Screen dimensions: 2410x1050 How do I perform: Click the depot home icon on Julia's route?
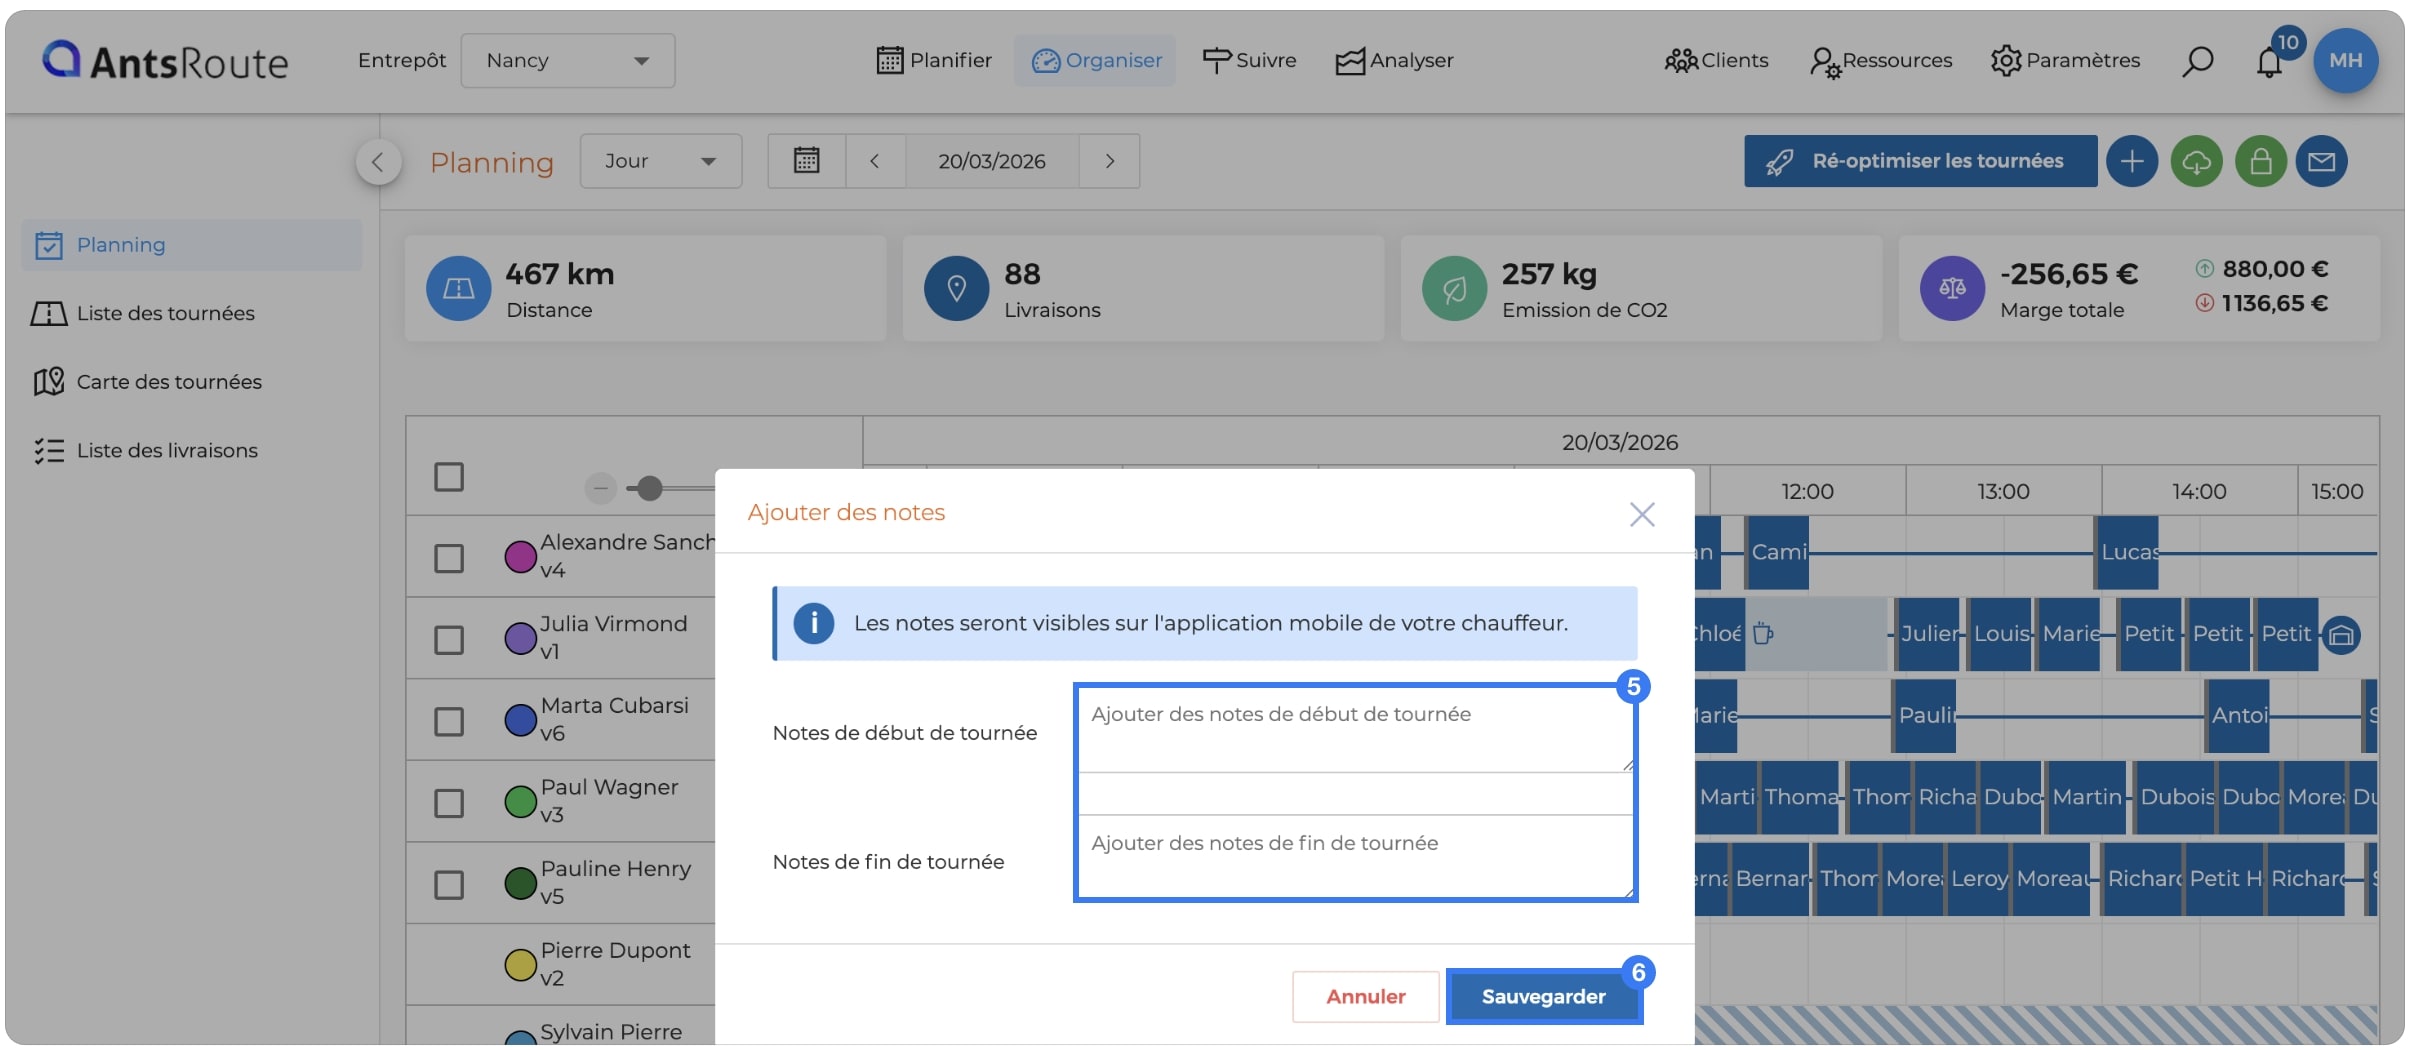pyautogui.click(x=2341, y=635)
